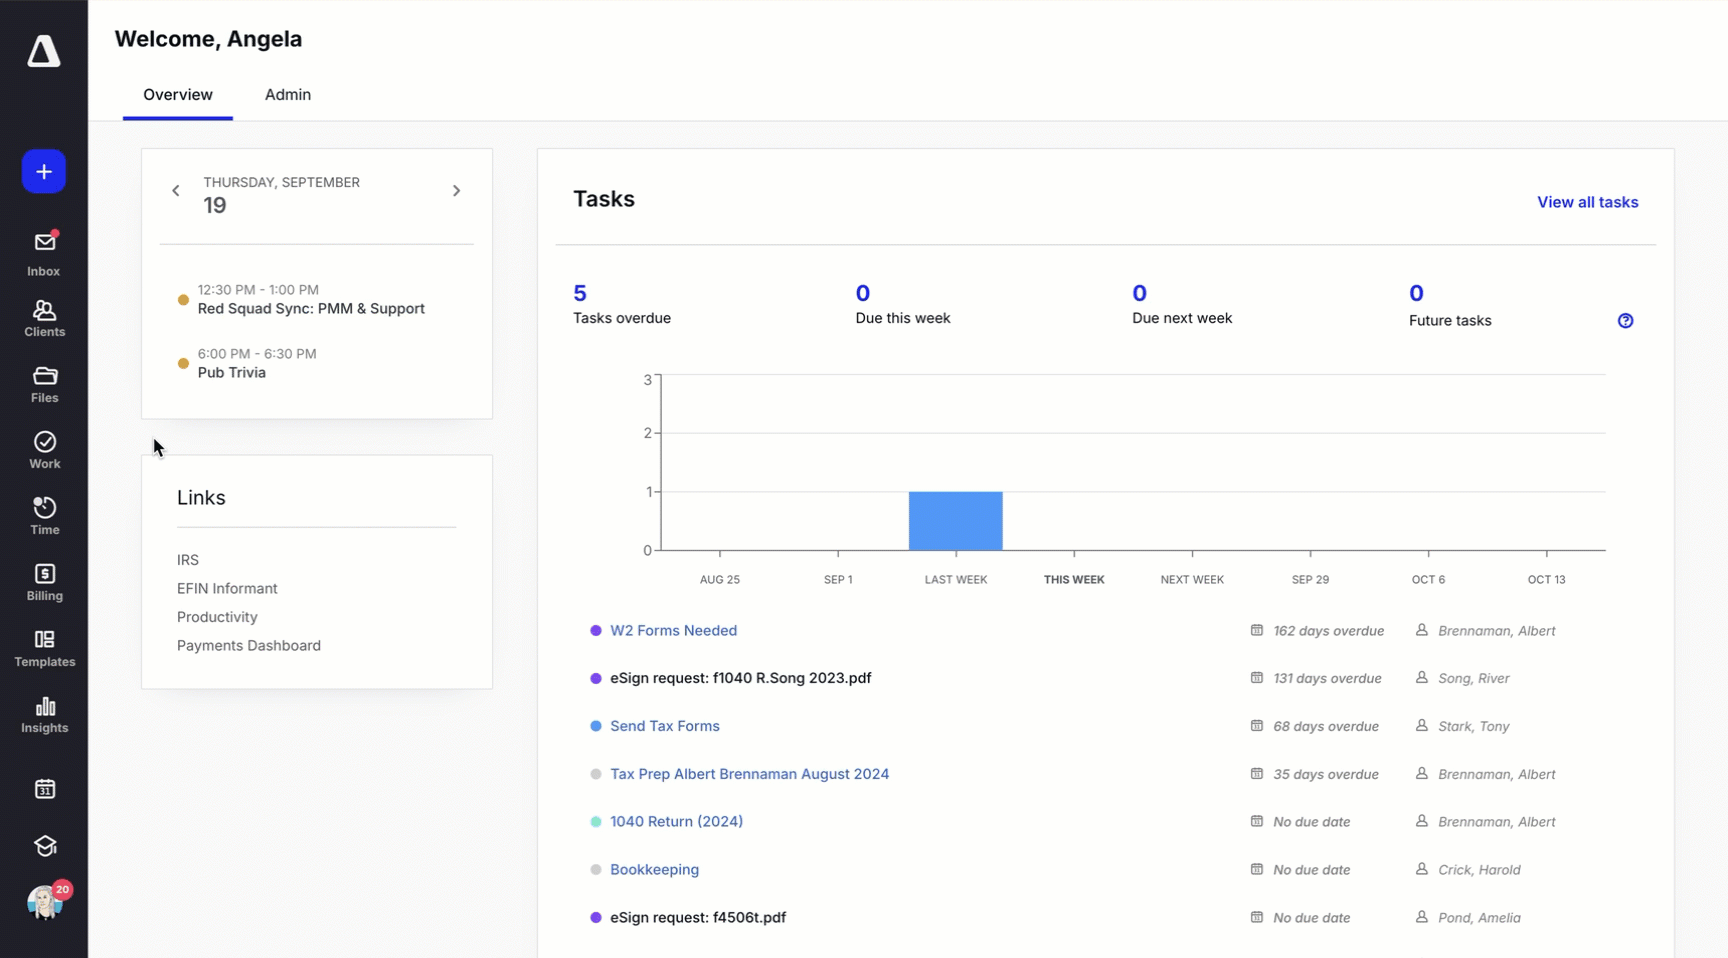Click the help icon beside Future tasks
The height and width of the screenshot is (958, 1728).
(1625, 321)
